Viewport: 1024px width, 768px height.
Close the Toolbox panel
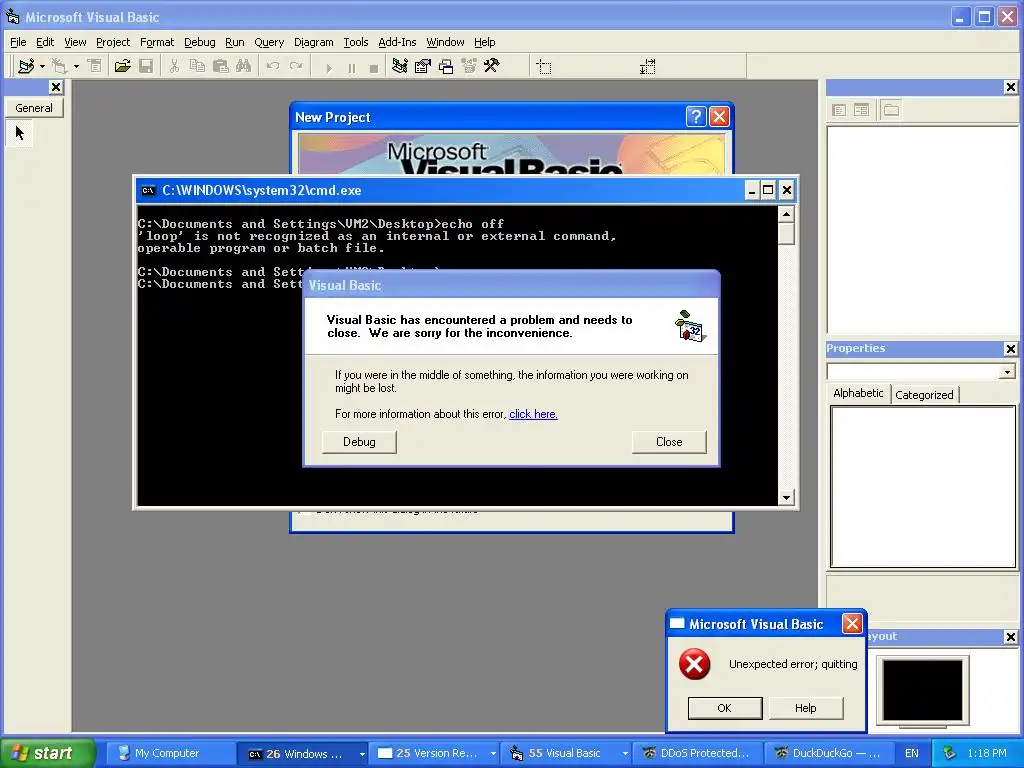[56, 87]
